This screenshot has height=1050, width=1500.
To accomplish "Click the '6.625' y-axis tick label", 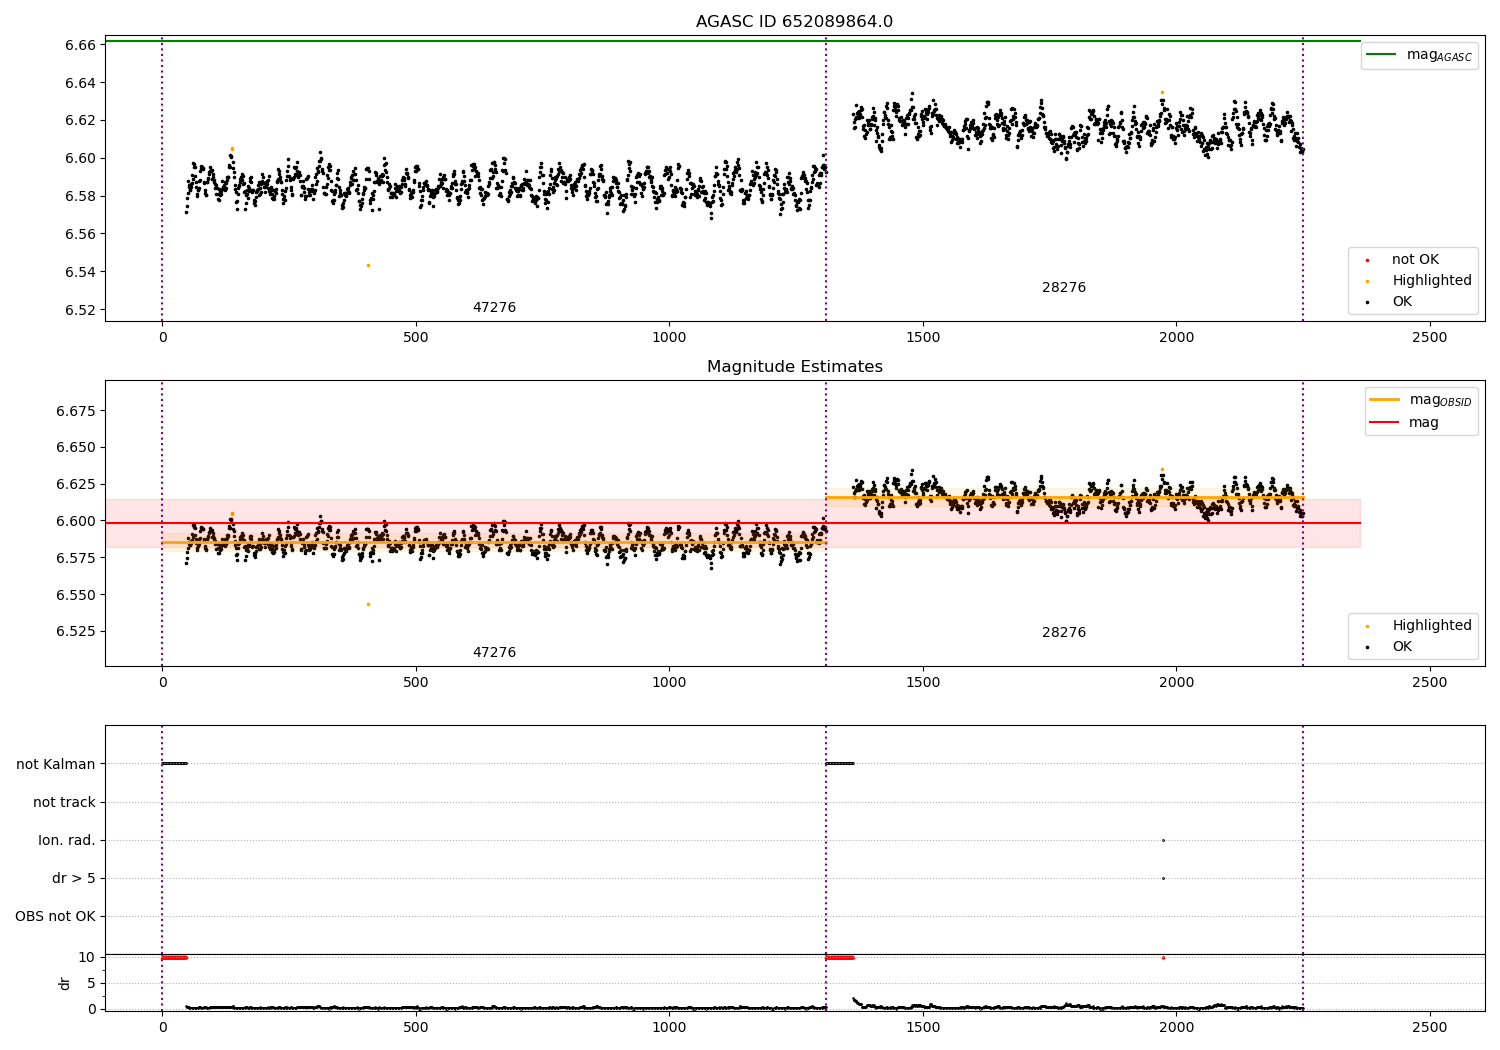I will point(76,484).
